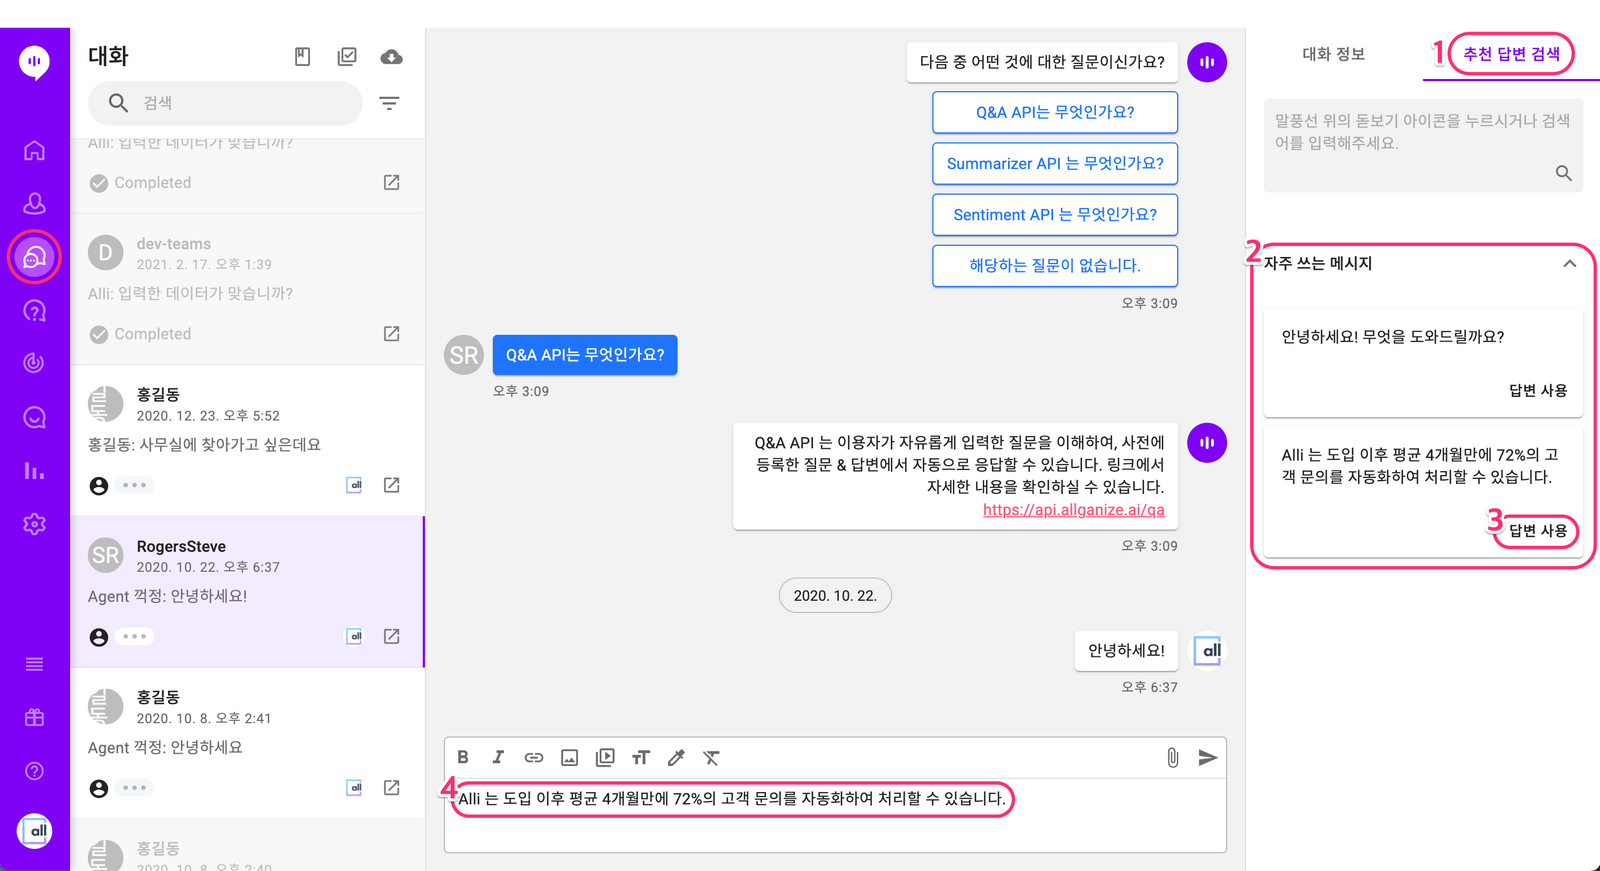The height and width of the screenshot is (871, 1600).
Task: Open text color pen in editor
Action: tap(676, 757)
